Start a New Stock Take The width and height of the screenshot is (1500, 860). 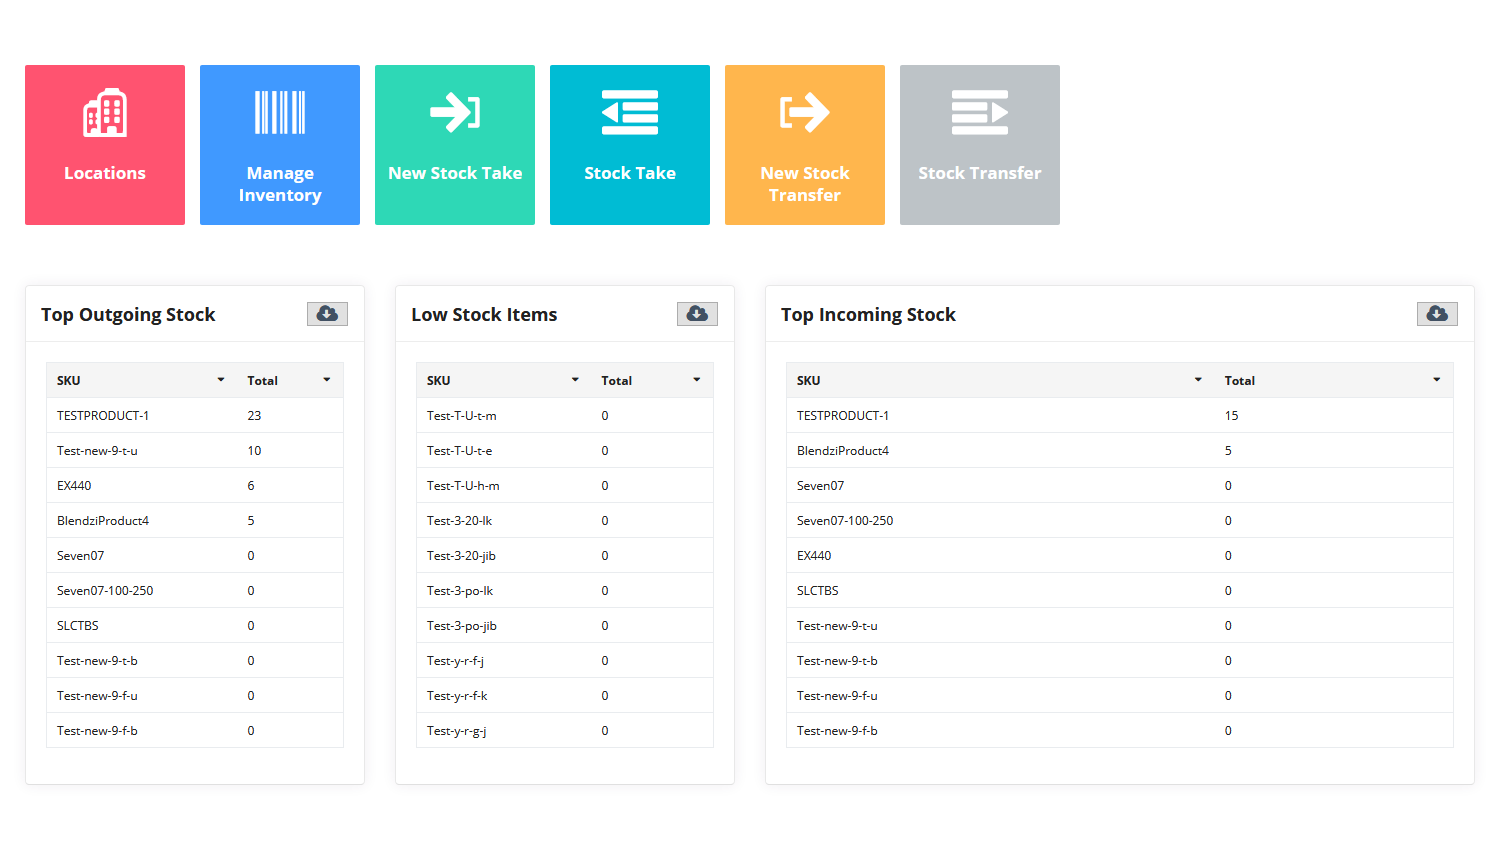click(455, 145)
